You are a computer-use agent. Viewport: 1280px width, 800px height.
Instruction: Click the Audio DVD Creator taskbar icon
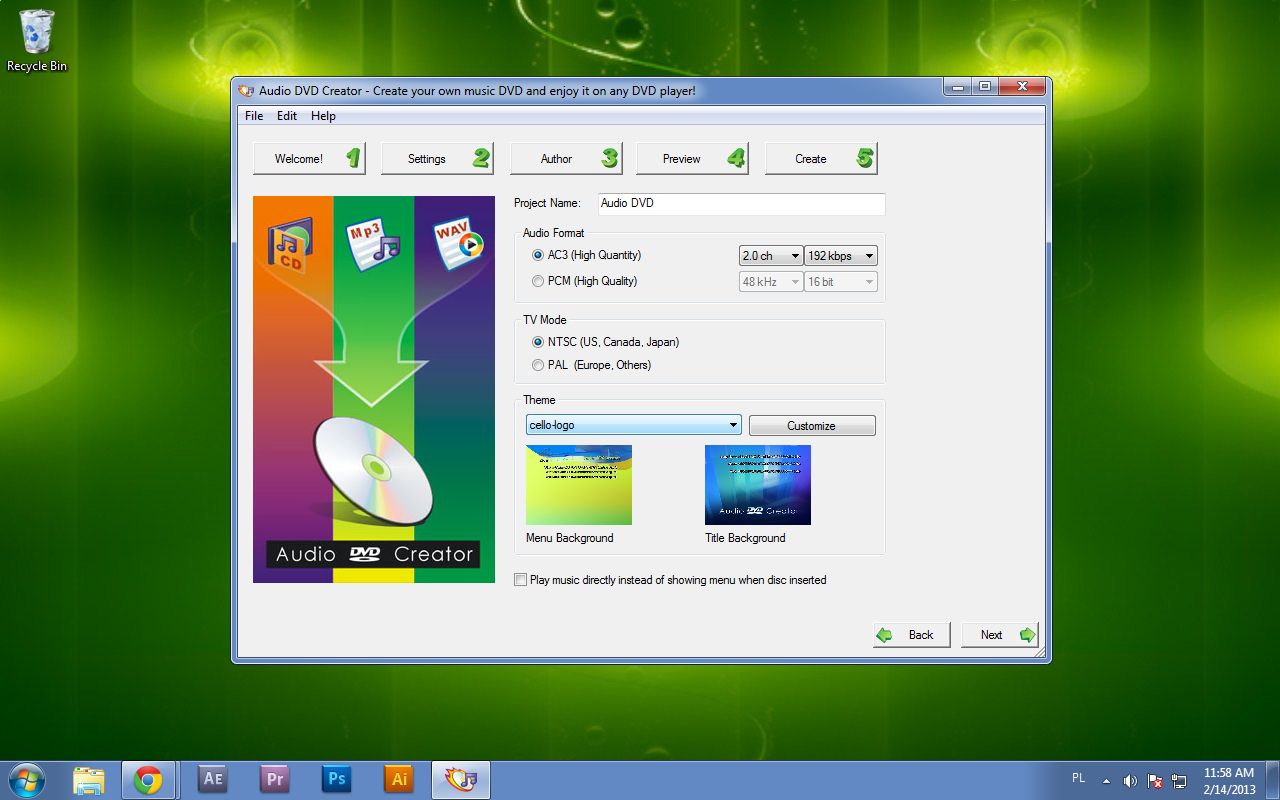click(460, 780)
